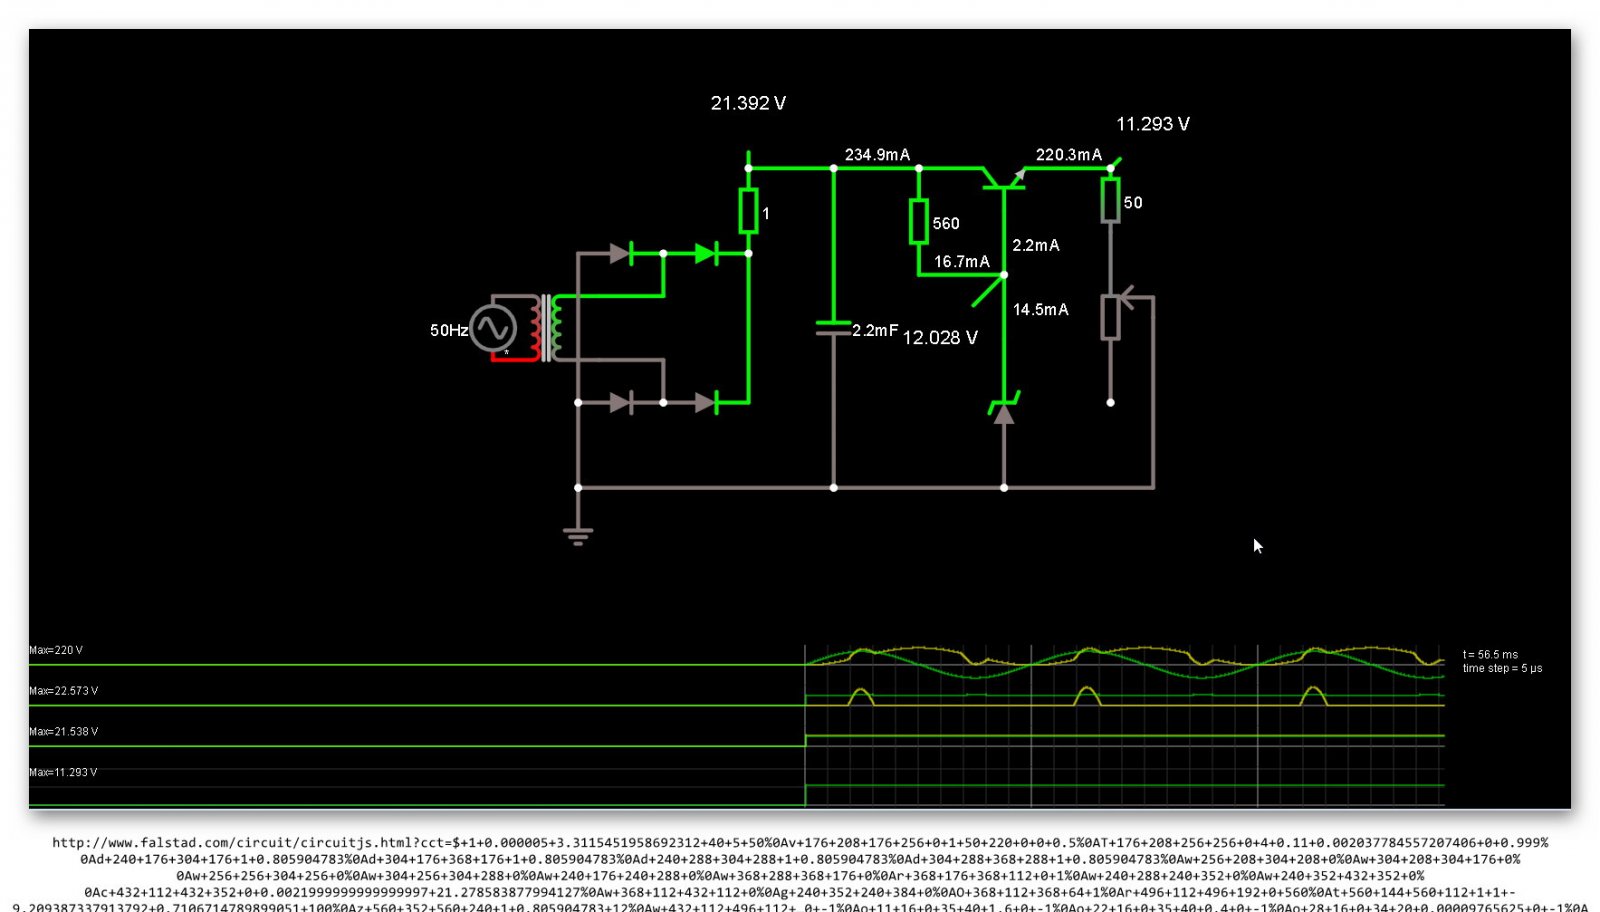This screenshot has height=912, width=1600.
Task: Select the top-left bridge rectifier diode
Action: point(620,254)
